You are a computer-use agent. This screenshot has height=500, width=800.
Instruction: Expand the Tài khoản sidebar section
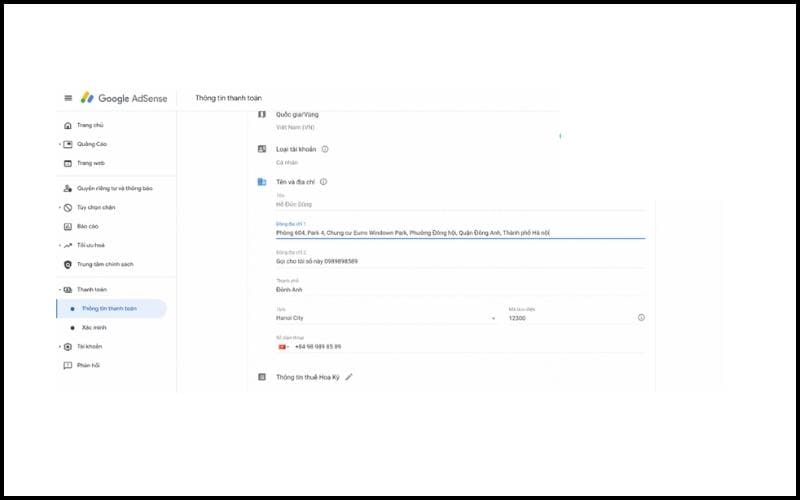(60, 347)
